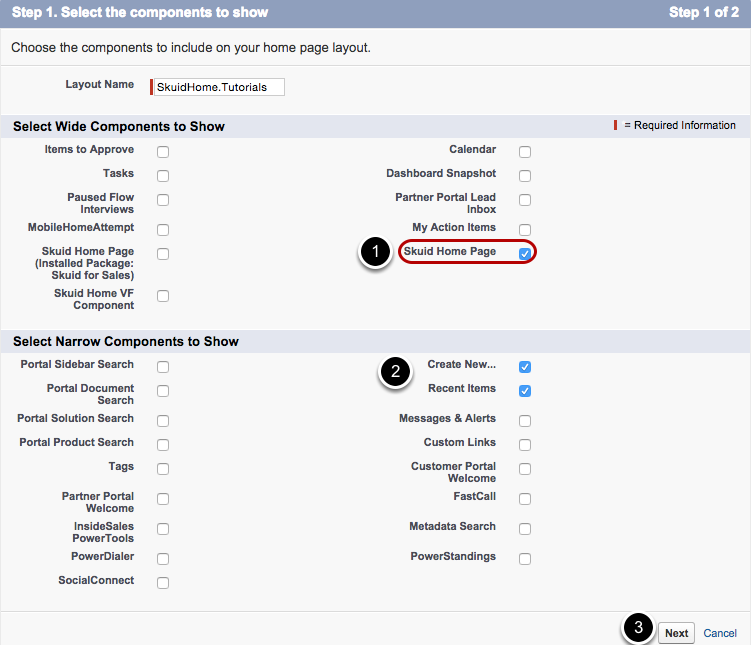
Task: Check the Portal Sidebar Search checkbox
Action: click(163, 367)
